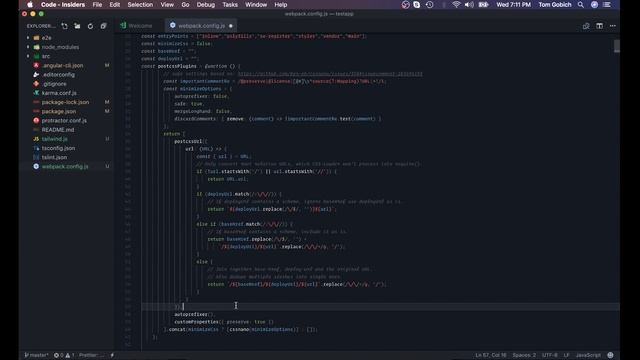Open Spotlight search
The width and height of the screenshot is (640, 360).
click(x=580, y=5)
